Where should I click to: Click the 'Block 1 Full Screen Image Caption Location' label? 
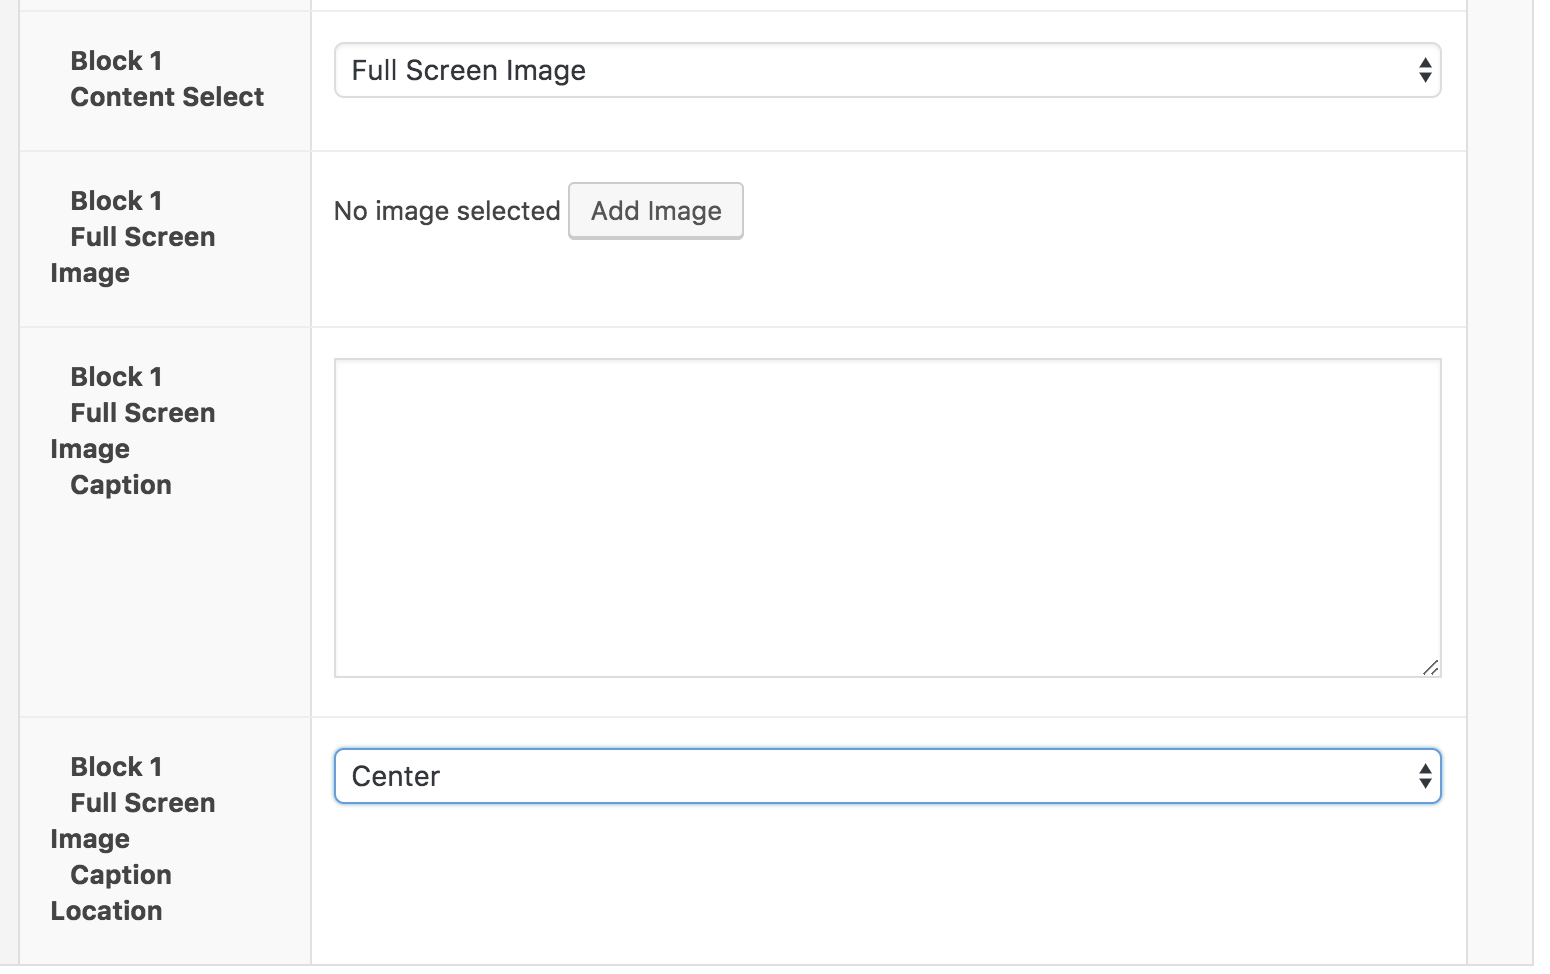coord(133,839)
